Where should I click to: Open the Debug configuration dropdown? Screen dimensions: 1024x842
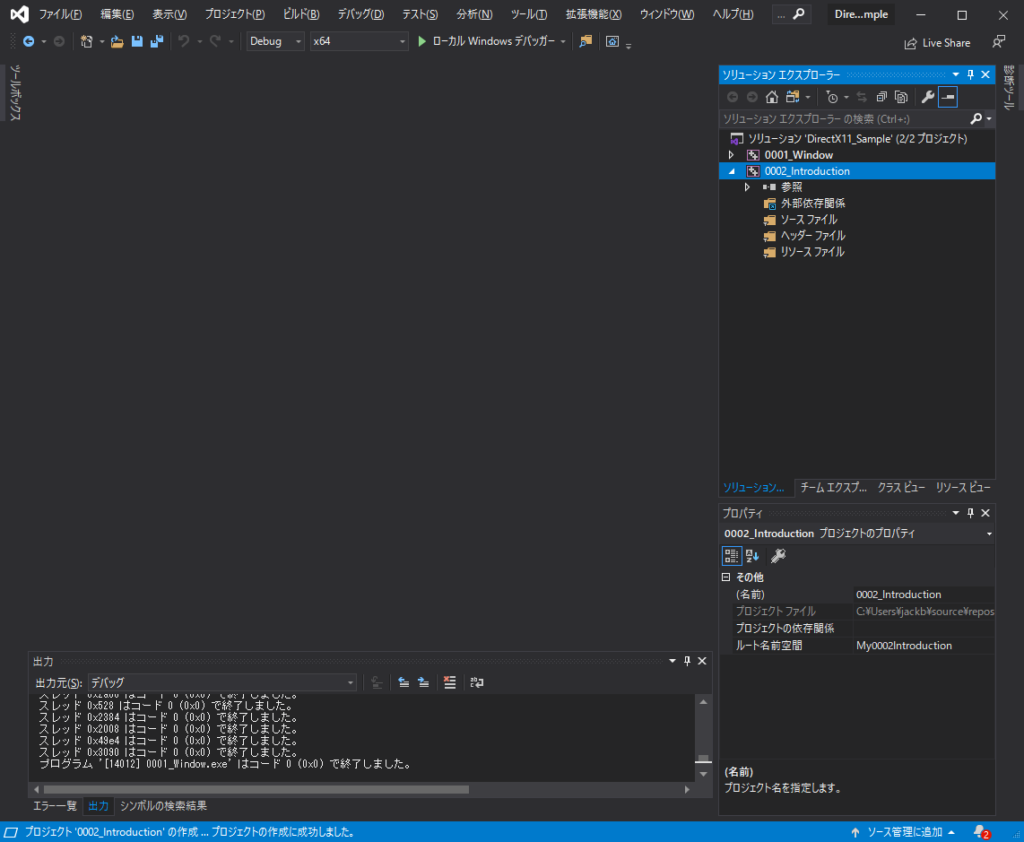point(296,42)
